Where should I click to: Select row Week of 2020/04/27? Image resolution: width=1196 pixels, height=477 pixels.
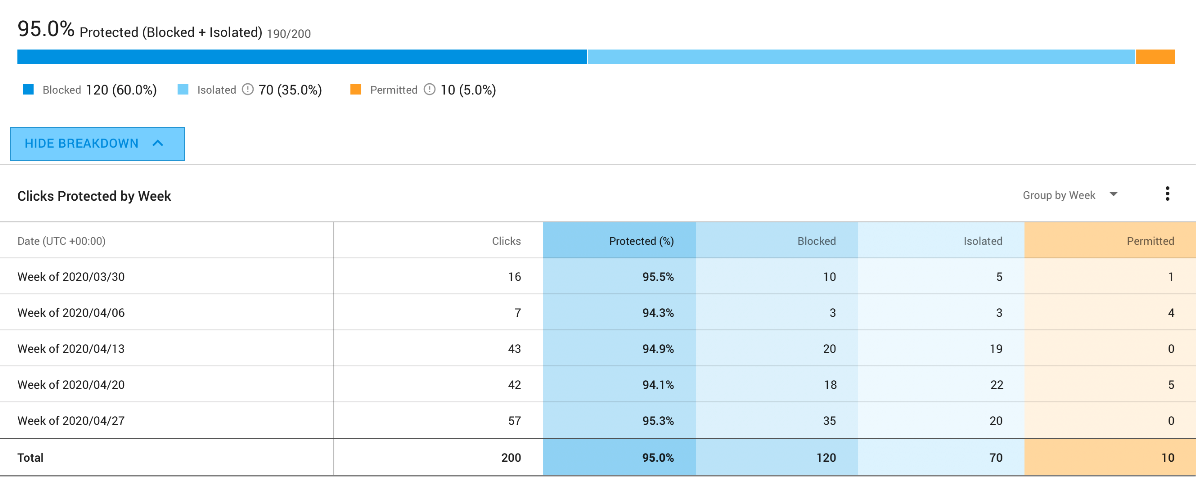coord(598,420)
